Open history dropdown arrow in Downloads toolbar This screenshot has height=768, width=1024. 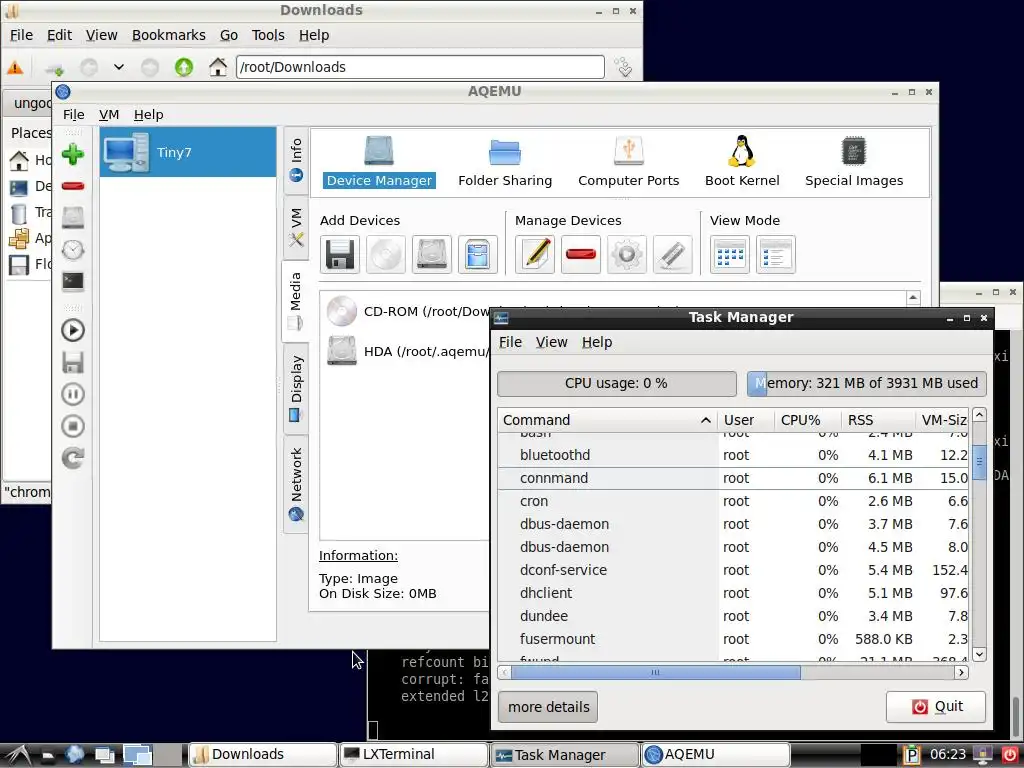pyautogui.click(x=118, y=67)
